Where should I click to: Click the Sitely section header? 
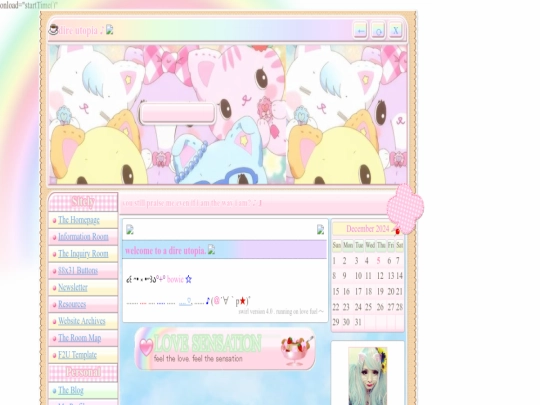coord(83,202)
